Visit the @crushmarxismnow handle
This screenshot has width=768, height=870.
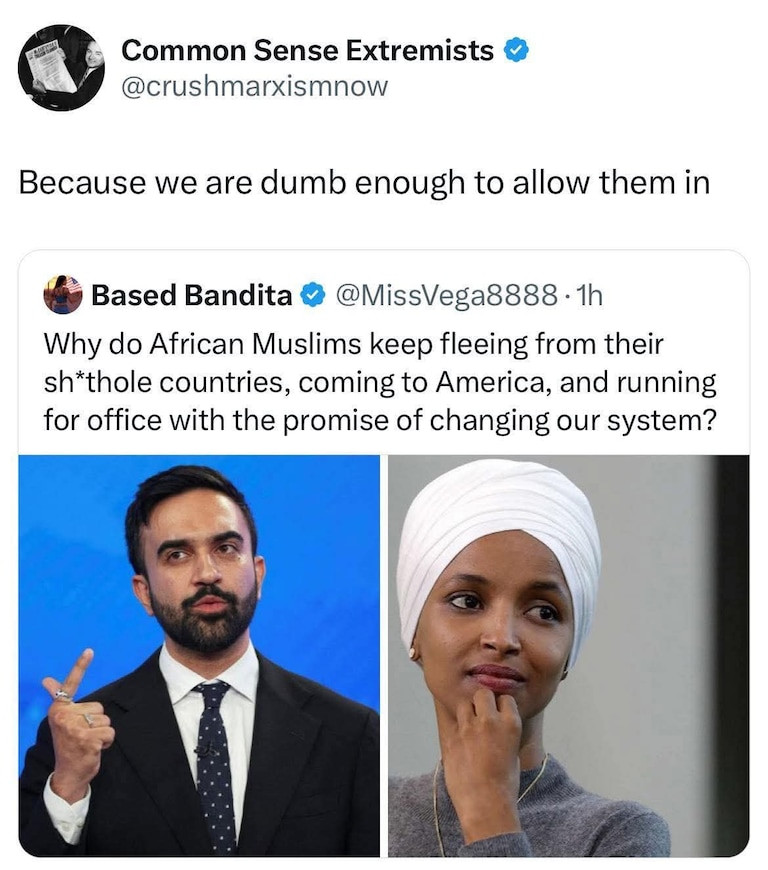tap(254, 86)
